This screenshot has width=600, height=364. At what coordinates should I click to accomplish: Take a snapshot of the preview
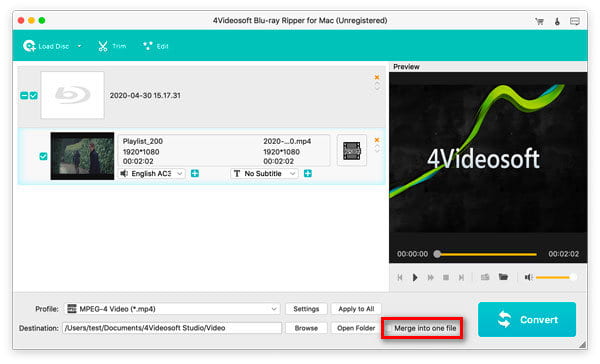(x=485, y=277)
